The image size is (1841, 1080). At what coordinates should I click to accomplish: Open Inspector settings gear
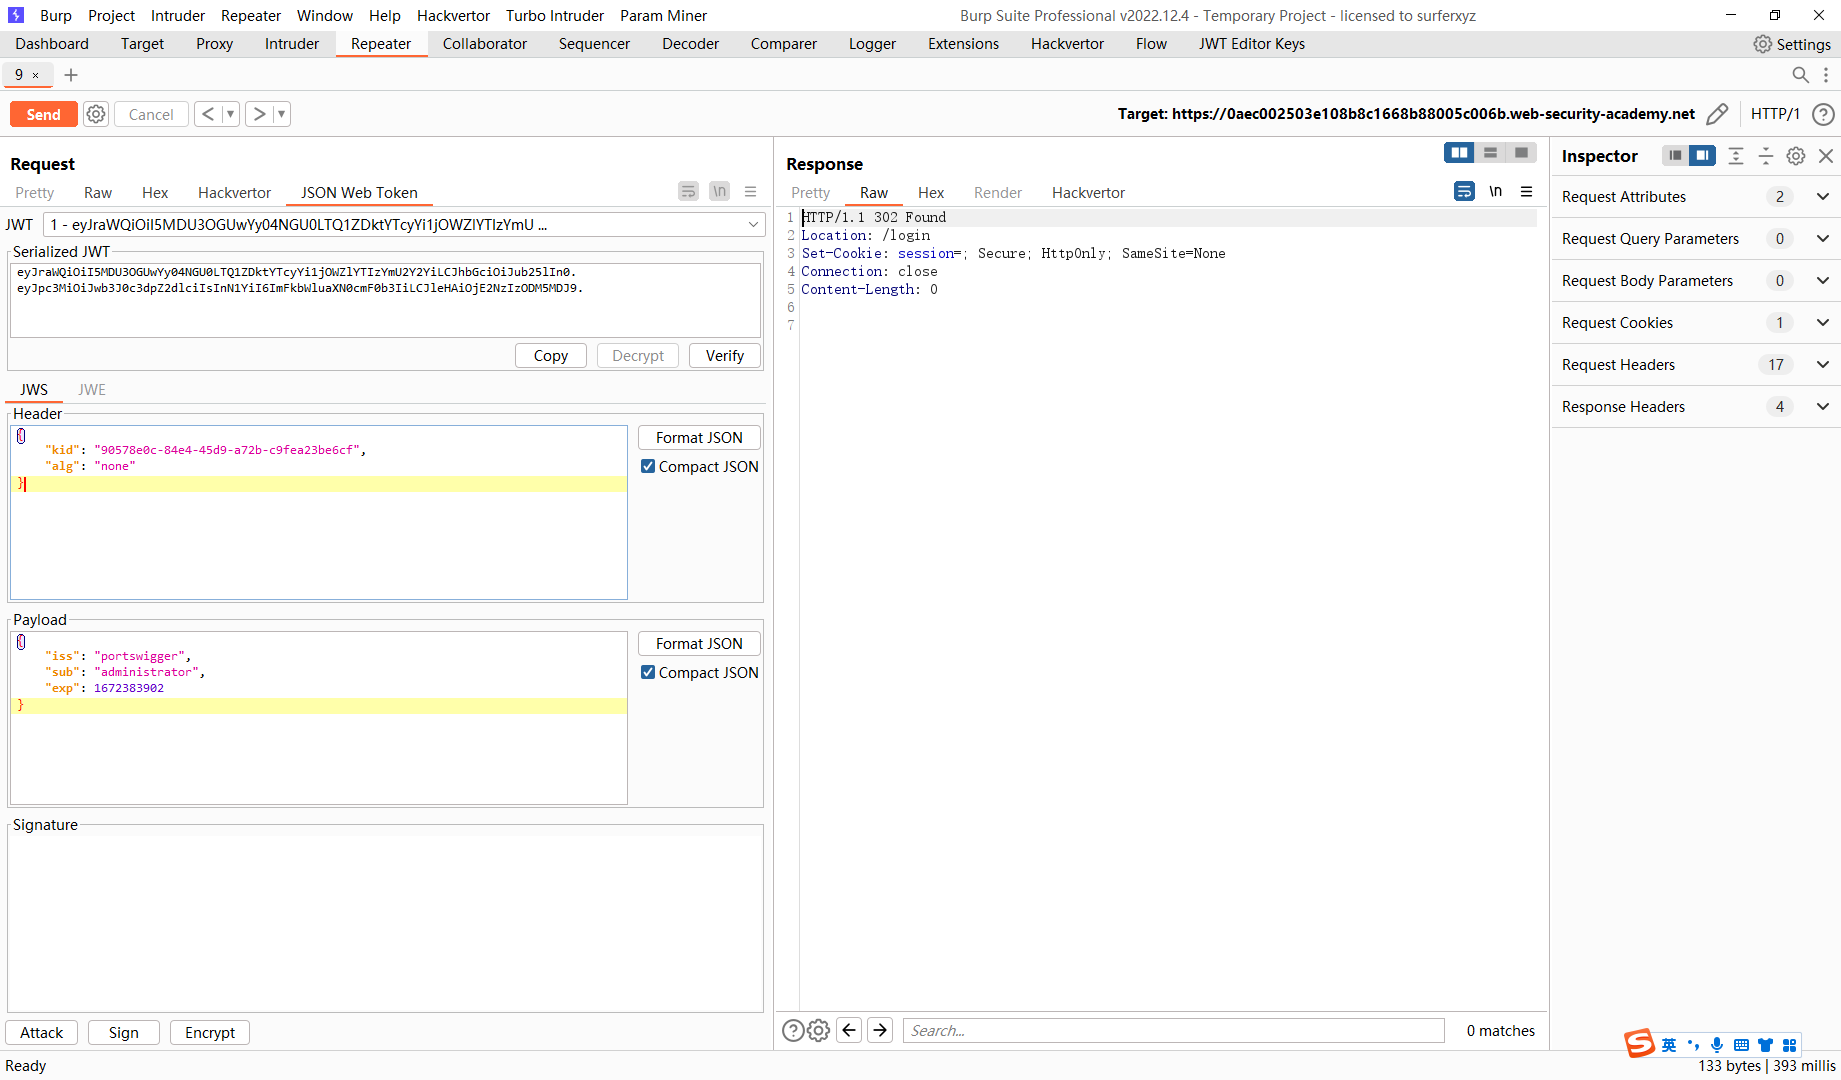(x=1796, y=156)
